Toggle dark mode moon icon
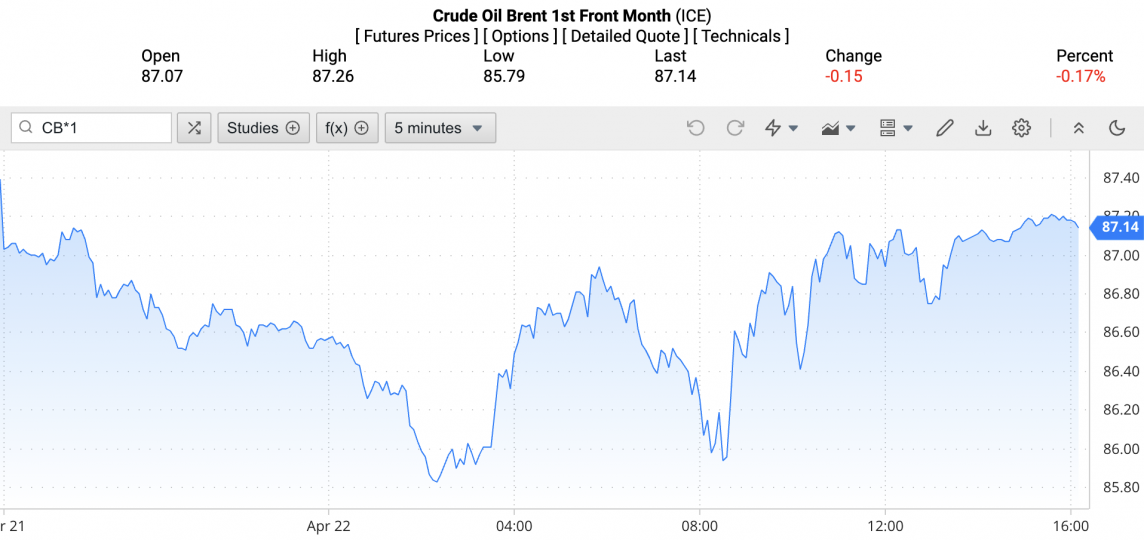 [x=1118, y=128]
